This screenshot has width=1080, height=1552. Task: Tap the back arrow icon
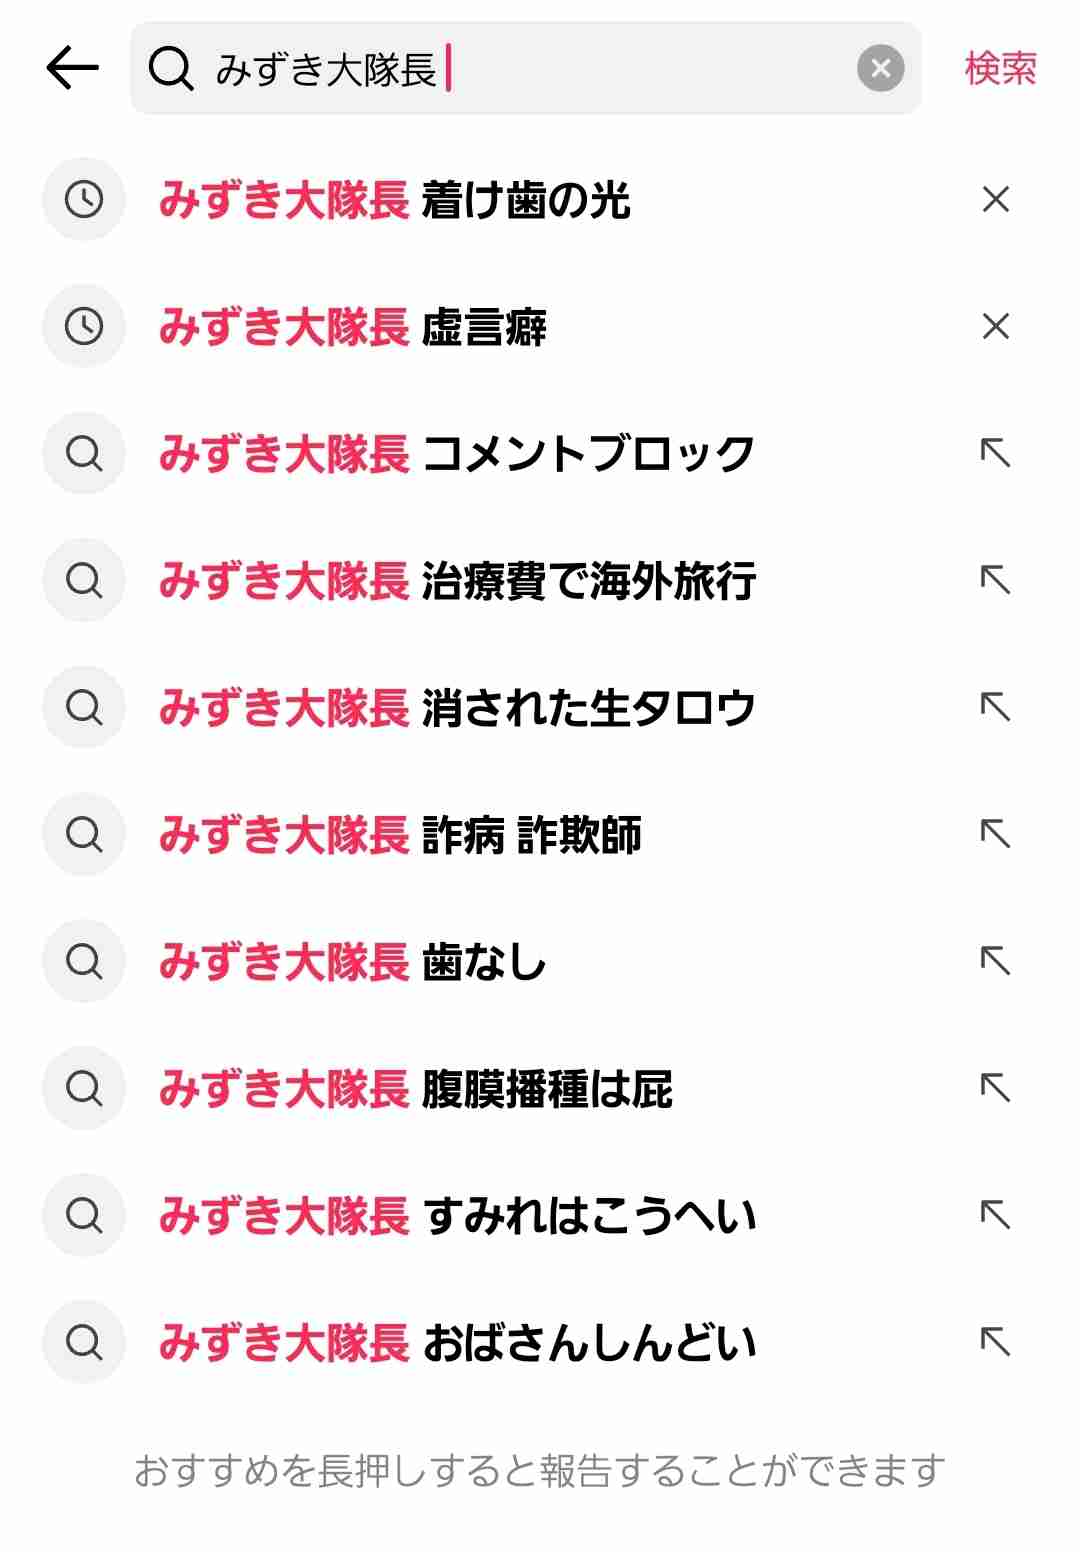(72, 68)
